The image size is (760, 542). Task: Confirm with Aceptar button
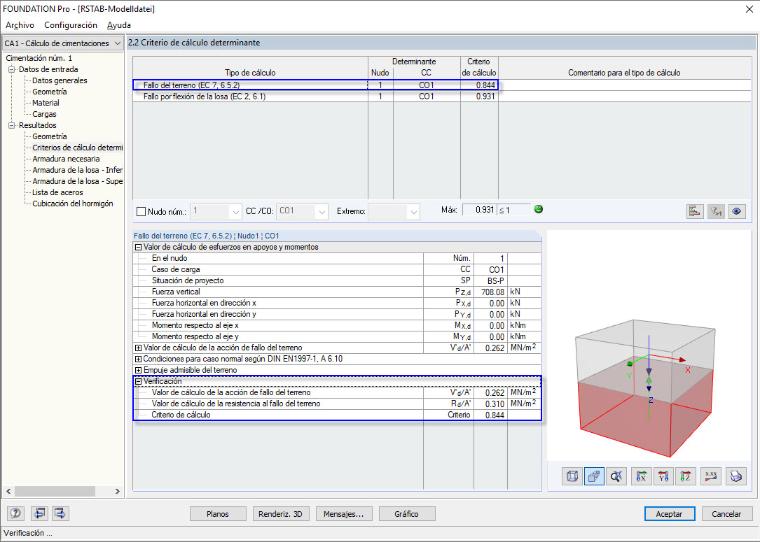(669, 514)
